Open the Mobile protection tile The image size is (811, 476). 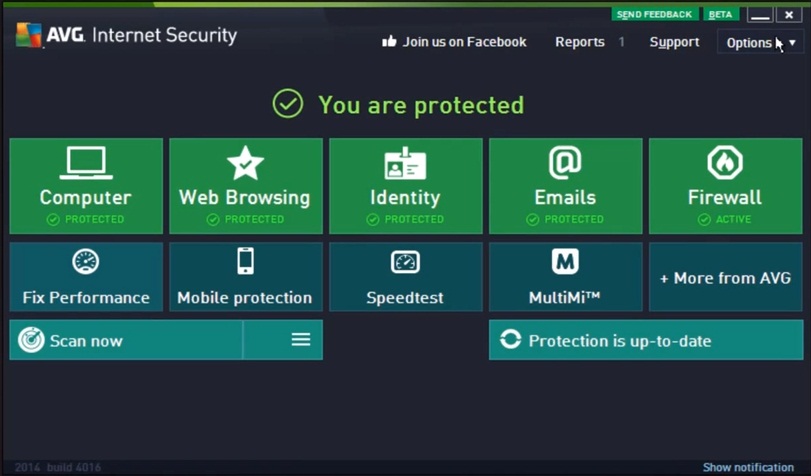246,277
